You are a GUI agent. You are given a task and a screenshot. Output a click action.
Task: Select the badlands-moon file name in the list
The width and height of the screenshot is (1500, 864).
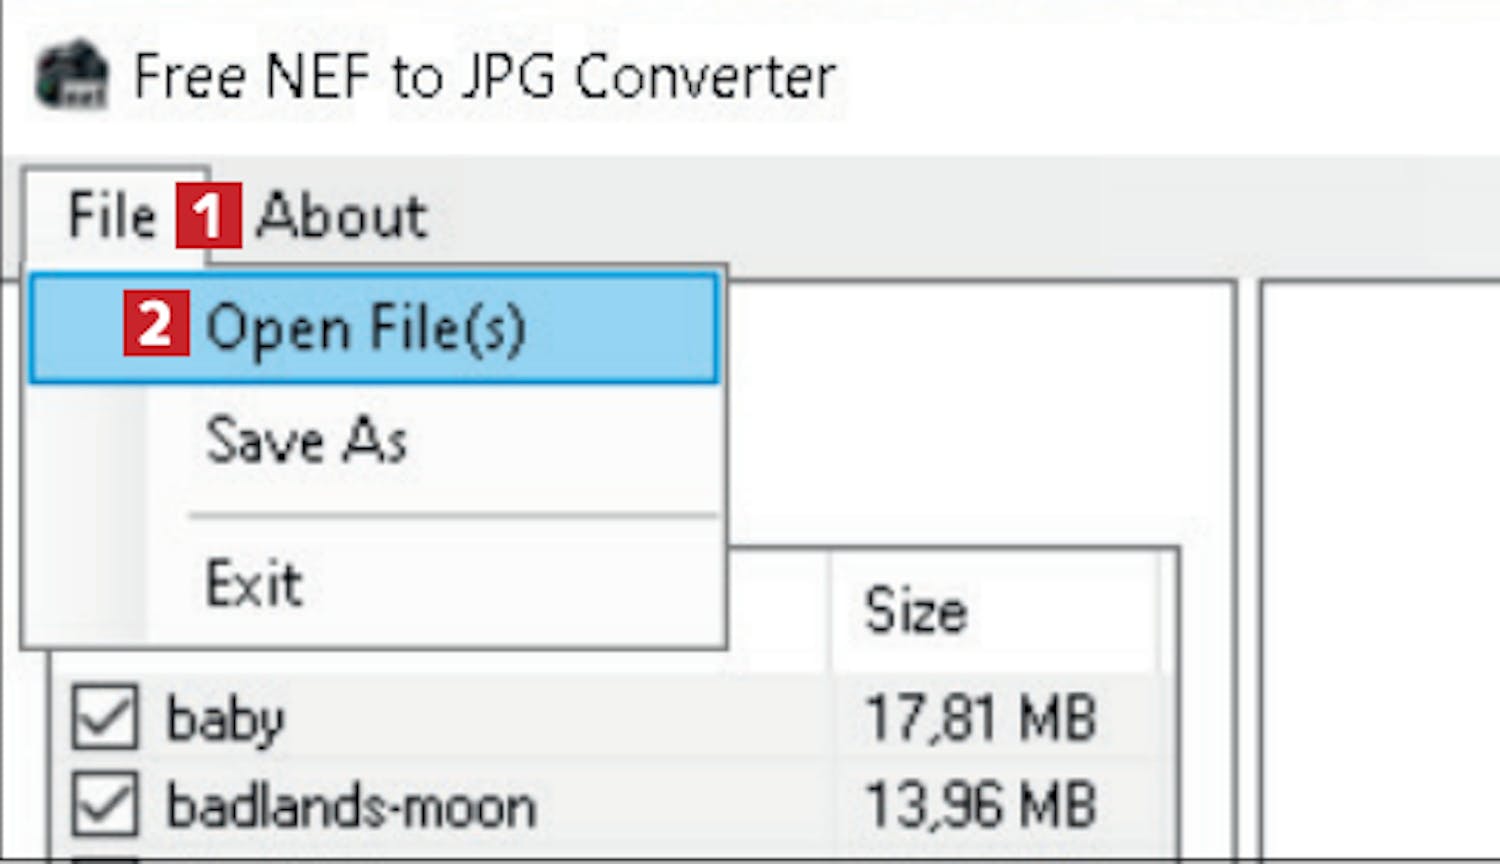click(351, 806)
